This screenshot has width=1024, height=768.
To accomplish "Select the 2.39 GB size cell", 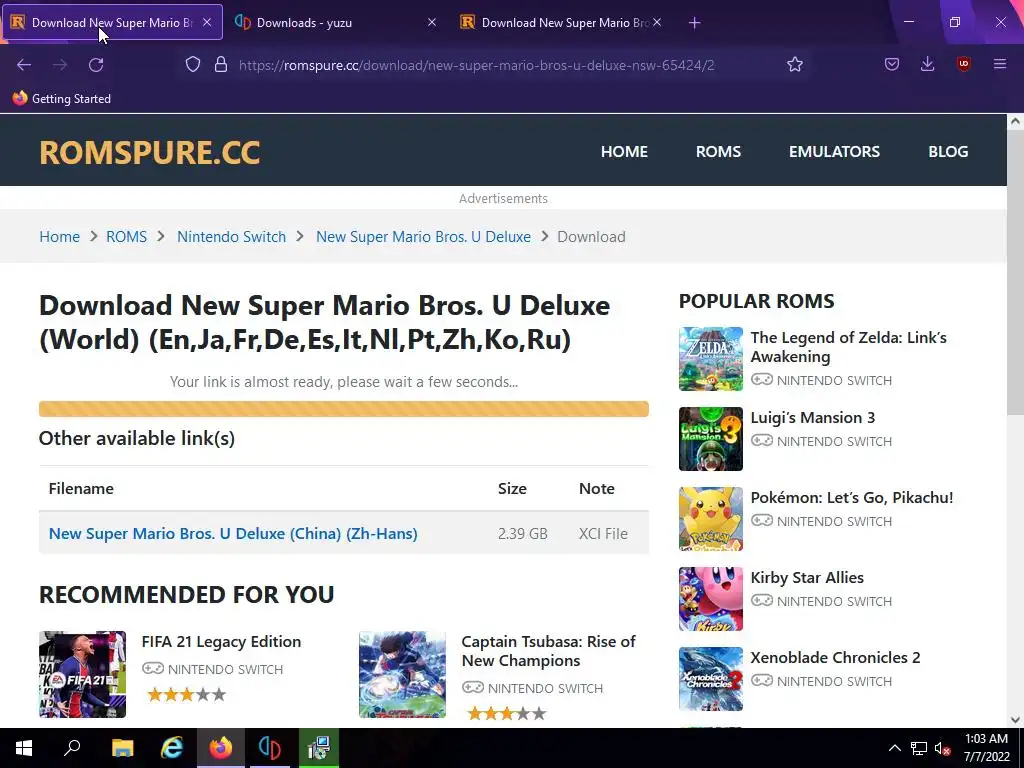I will tap(522, 534).
